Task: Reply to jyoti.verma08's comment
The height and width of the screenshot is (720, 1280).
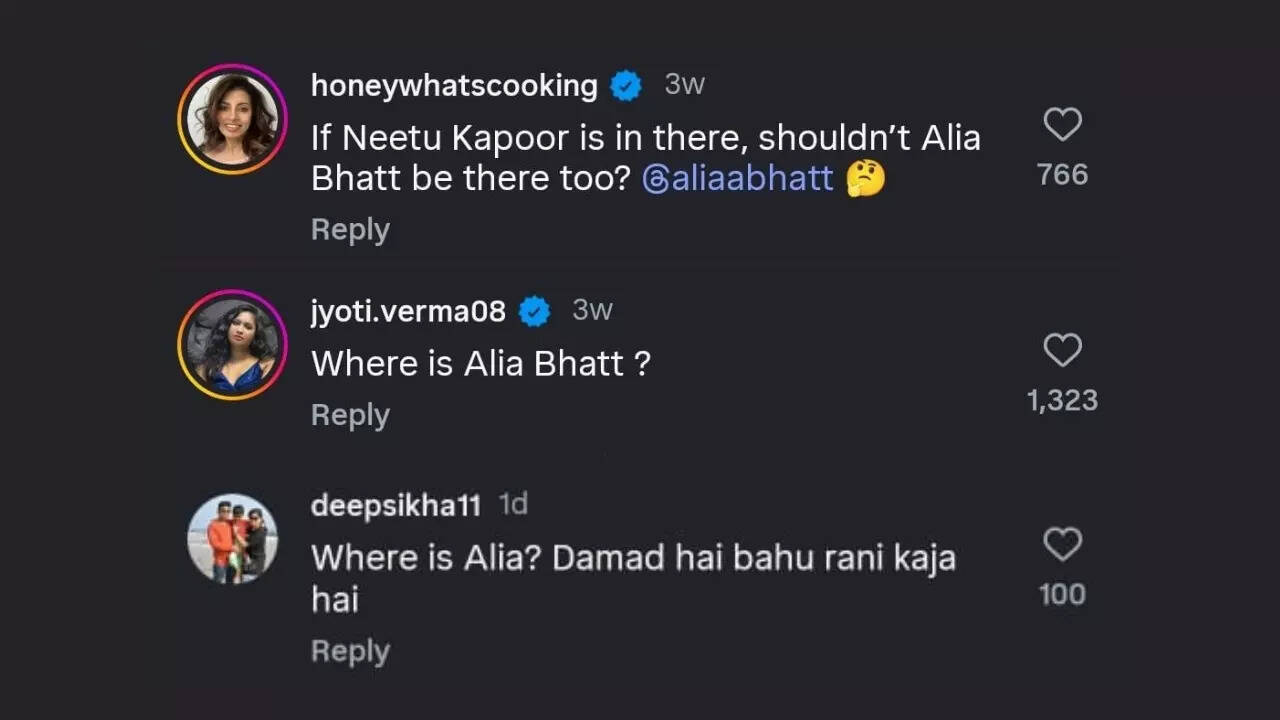Action: coord(349,413)
